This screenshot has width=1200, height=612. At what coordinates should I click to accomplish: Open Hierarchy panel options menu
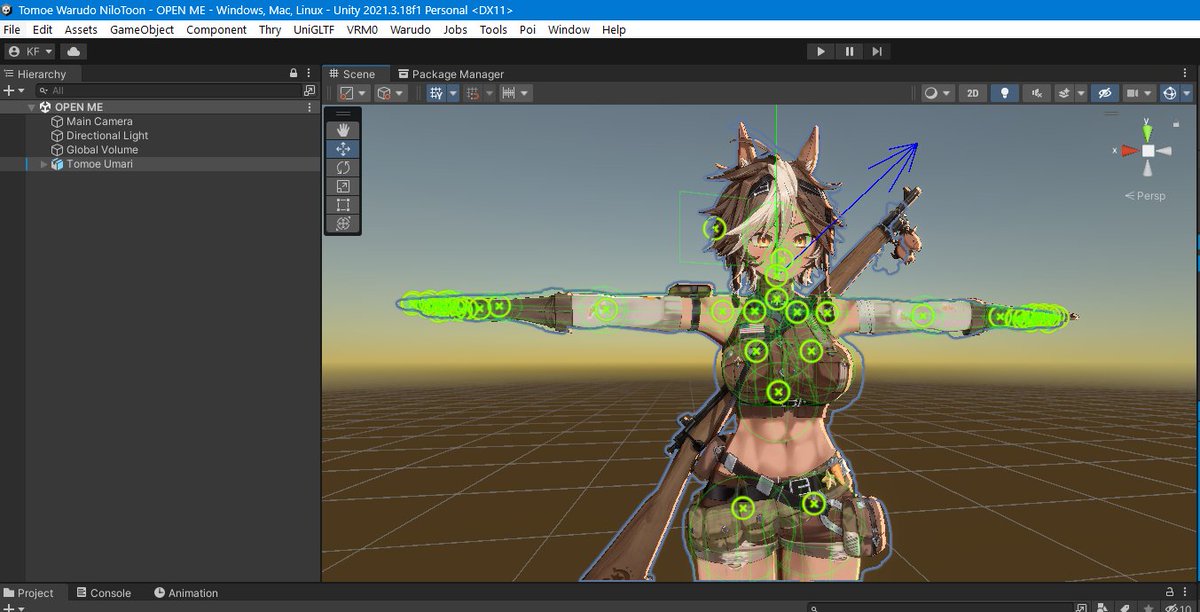click(x=310, y=73)
